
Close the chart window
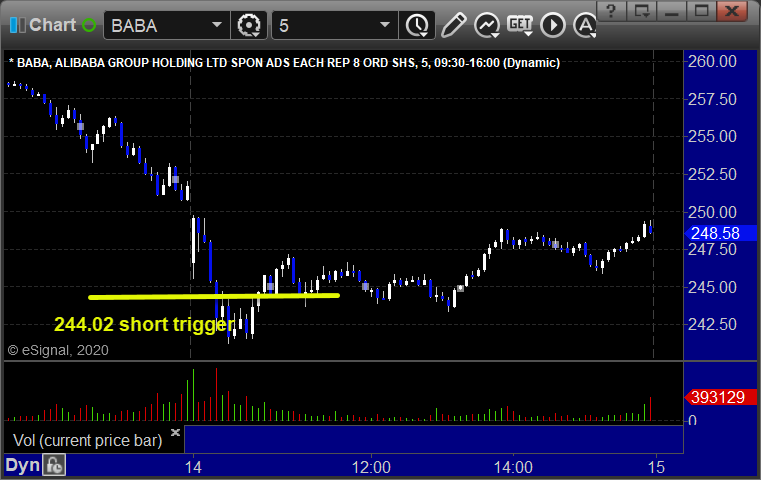tap(732, 11)
